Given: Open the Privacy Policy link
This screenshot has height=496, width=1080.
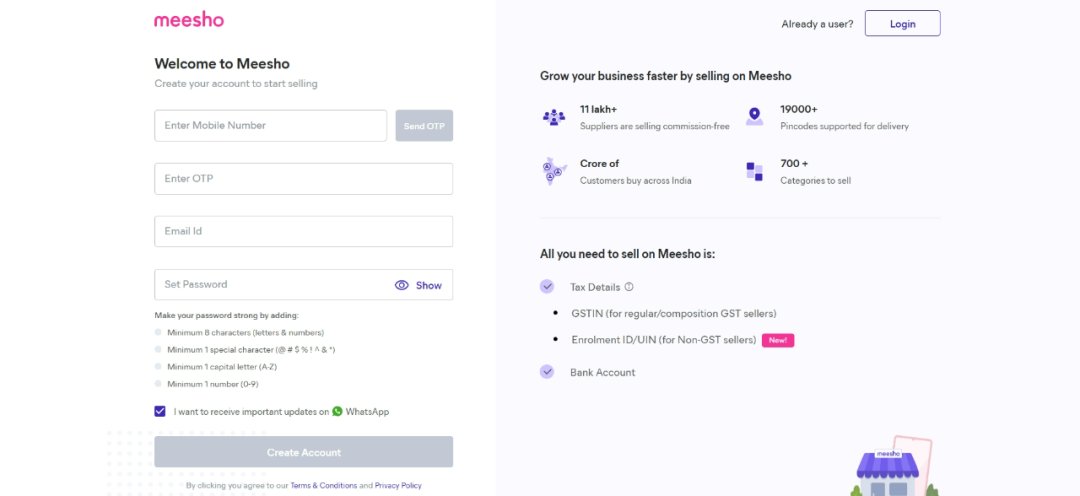Looking at the screenshot, I should [x=398, y=486].
